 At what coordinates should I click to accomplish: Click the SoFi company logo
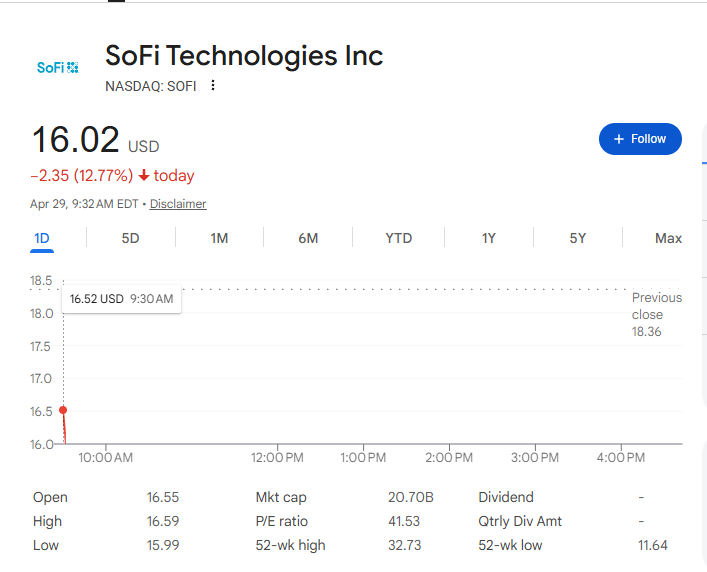[58, 68]
